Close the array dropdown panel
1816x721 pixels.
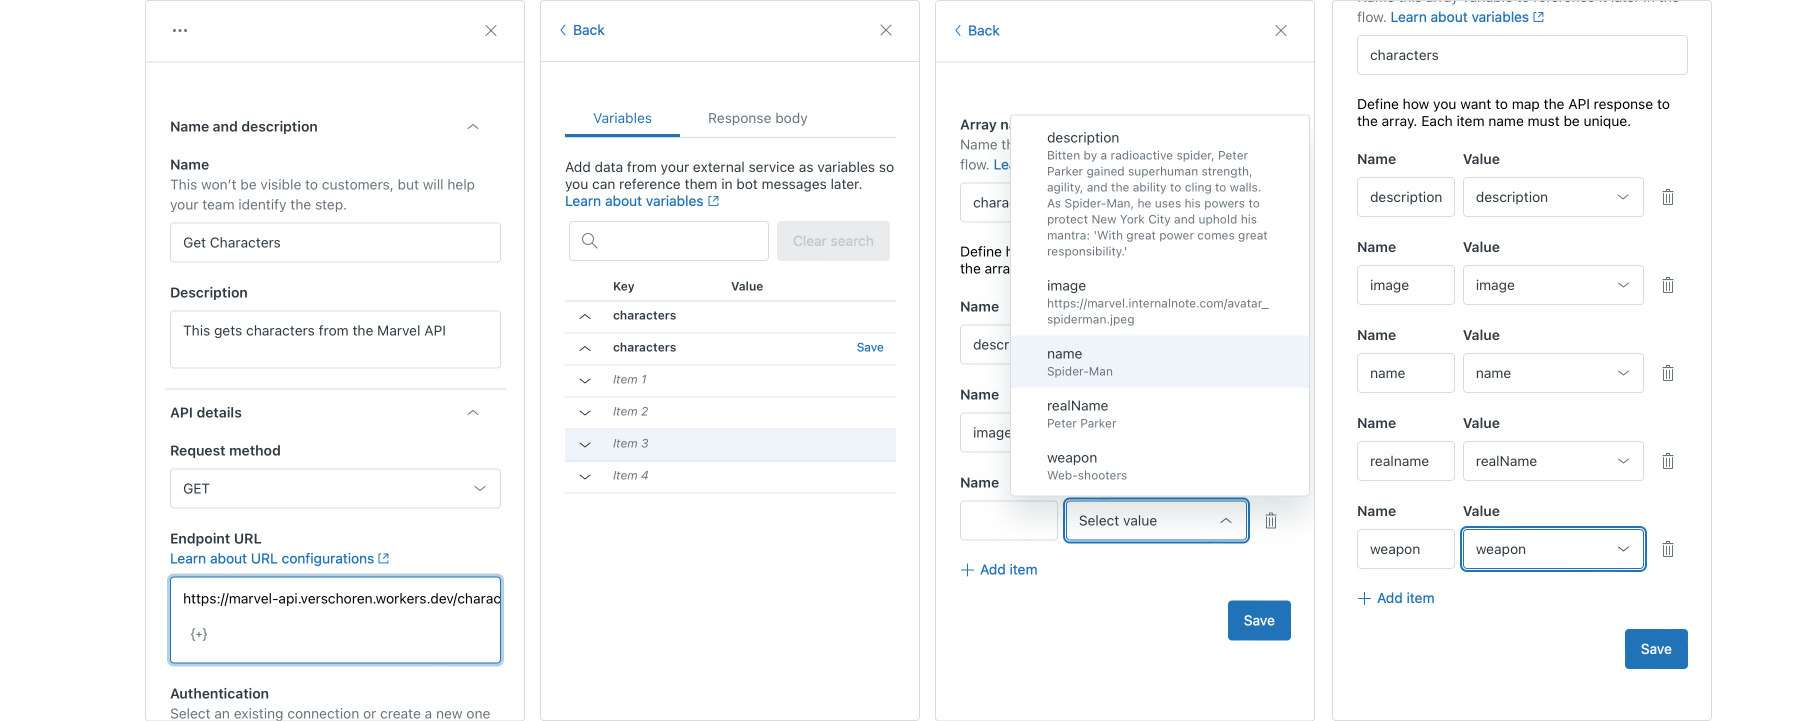1281,31
